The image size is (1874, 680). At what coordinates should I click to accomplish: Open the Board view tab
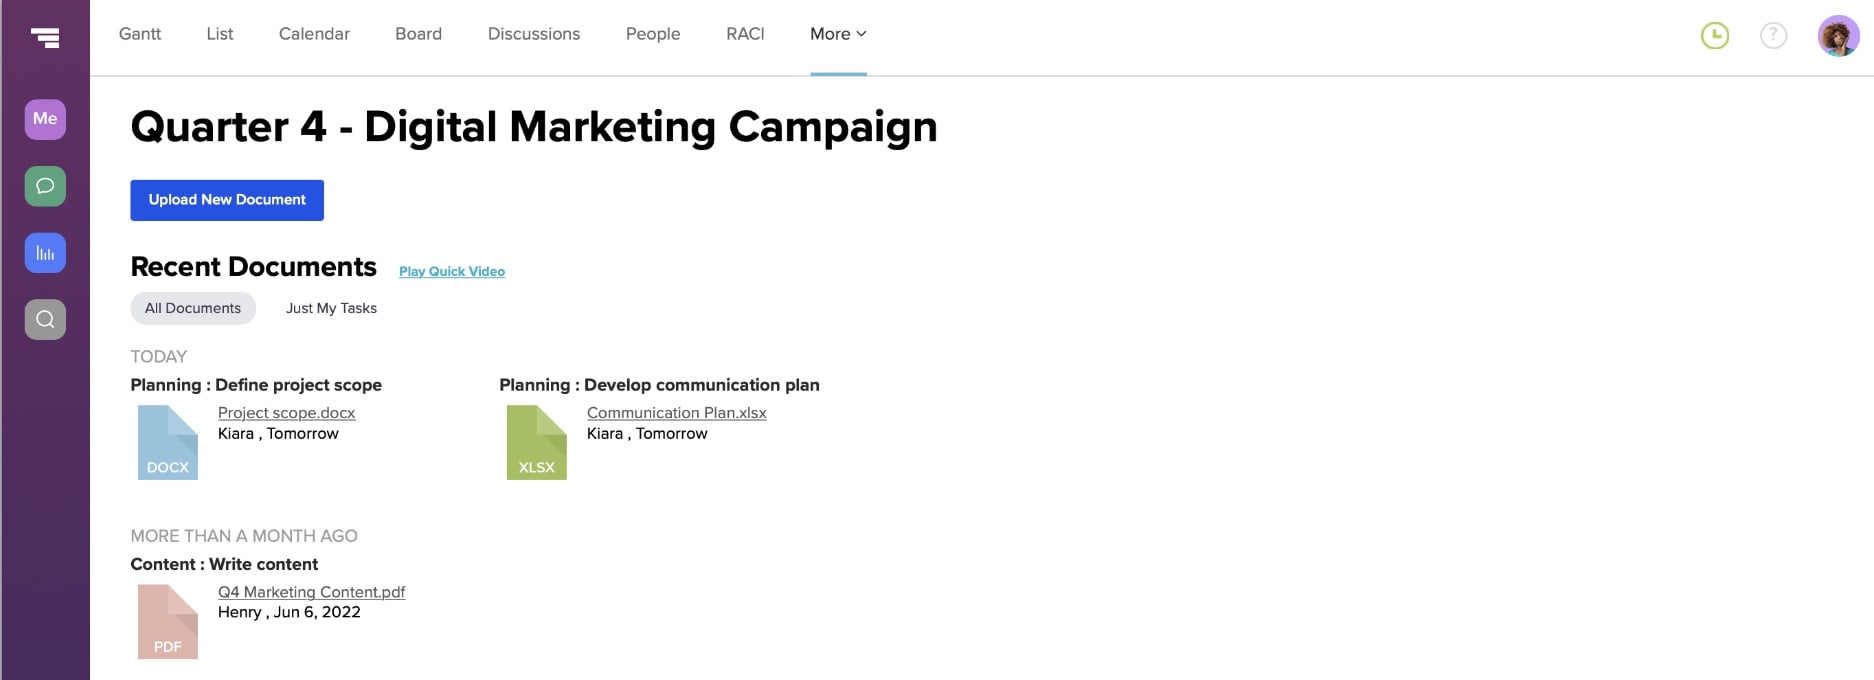418,33
